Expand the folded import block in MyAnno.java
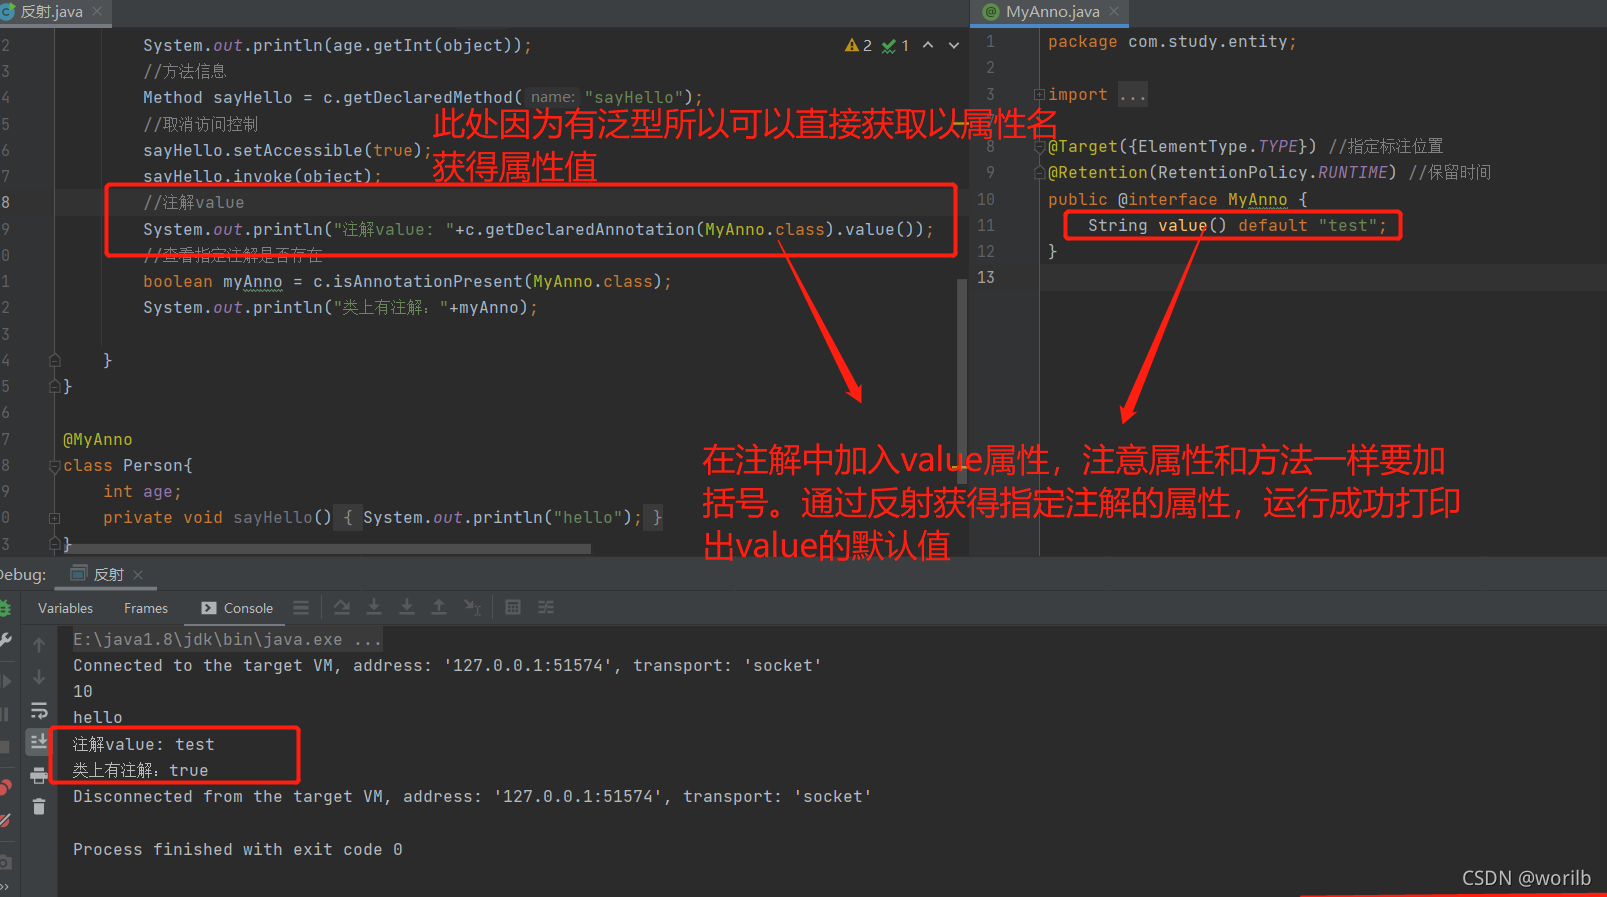Image resolution: width=1607 pixels, height=897 pixels. pyautogui.click(x=1039, y=95)
